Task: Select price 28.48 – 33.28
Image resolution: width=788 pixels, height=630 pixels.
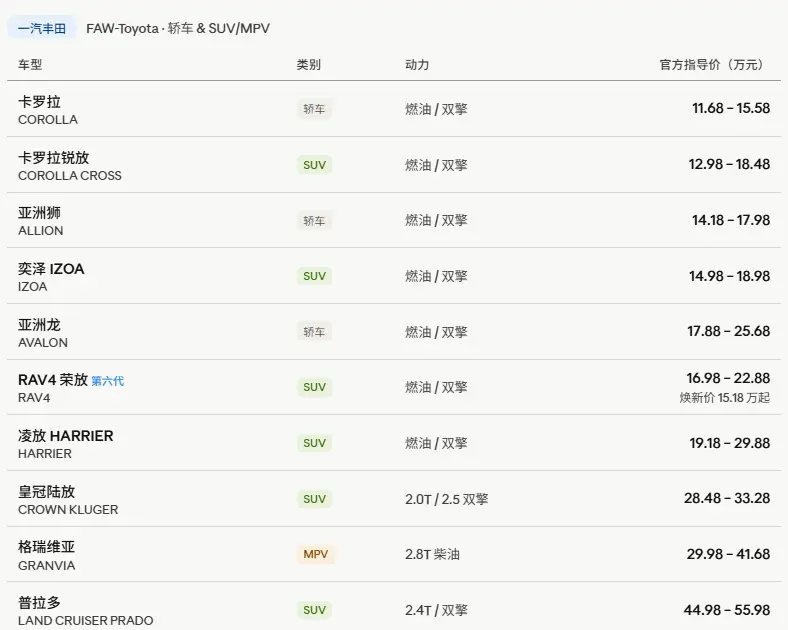Action: [727, 498]
